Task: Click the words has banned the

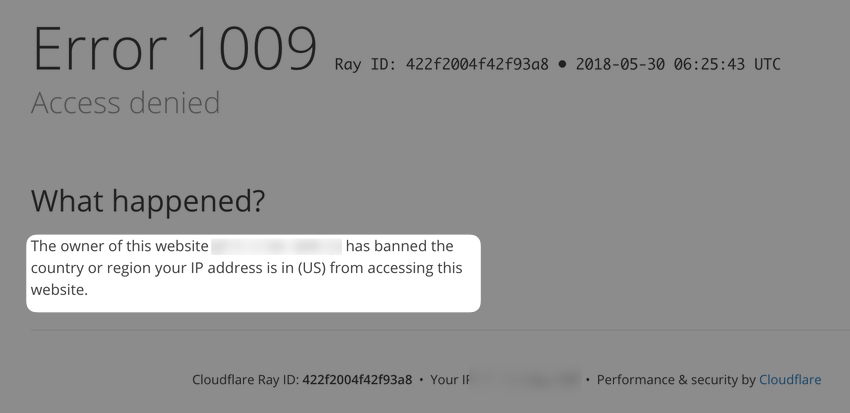Action: 400,246
